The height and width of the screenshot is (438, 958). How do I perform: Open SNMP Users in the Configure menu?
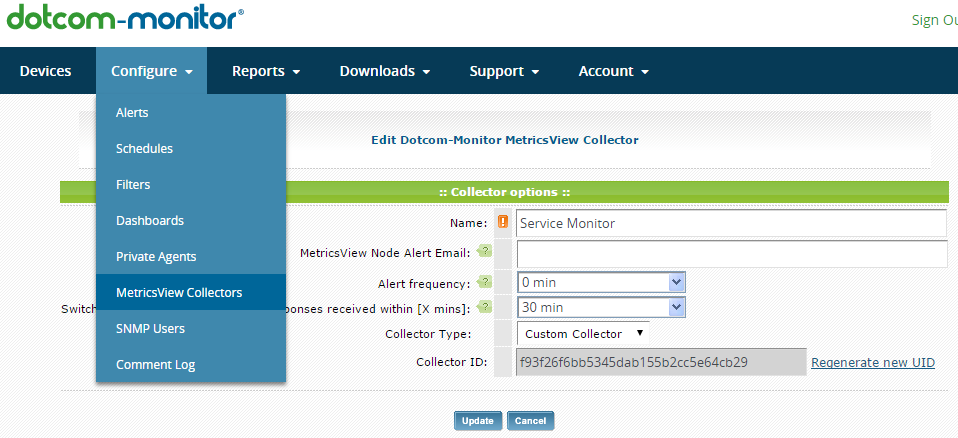191,329
